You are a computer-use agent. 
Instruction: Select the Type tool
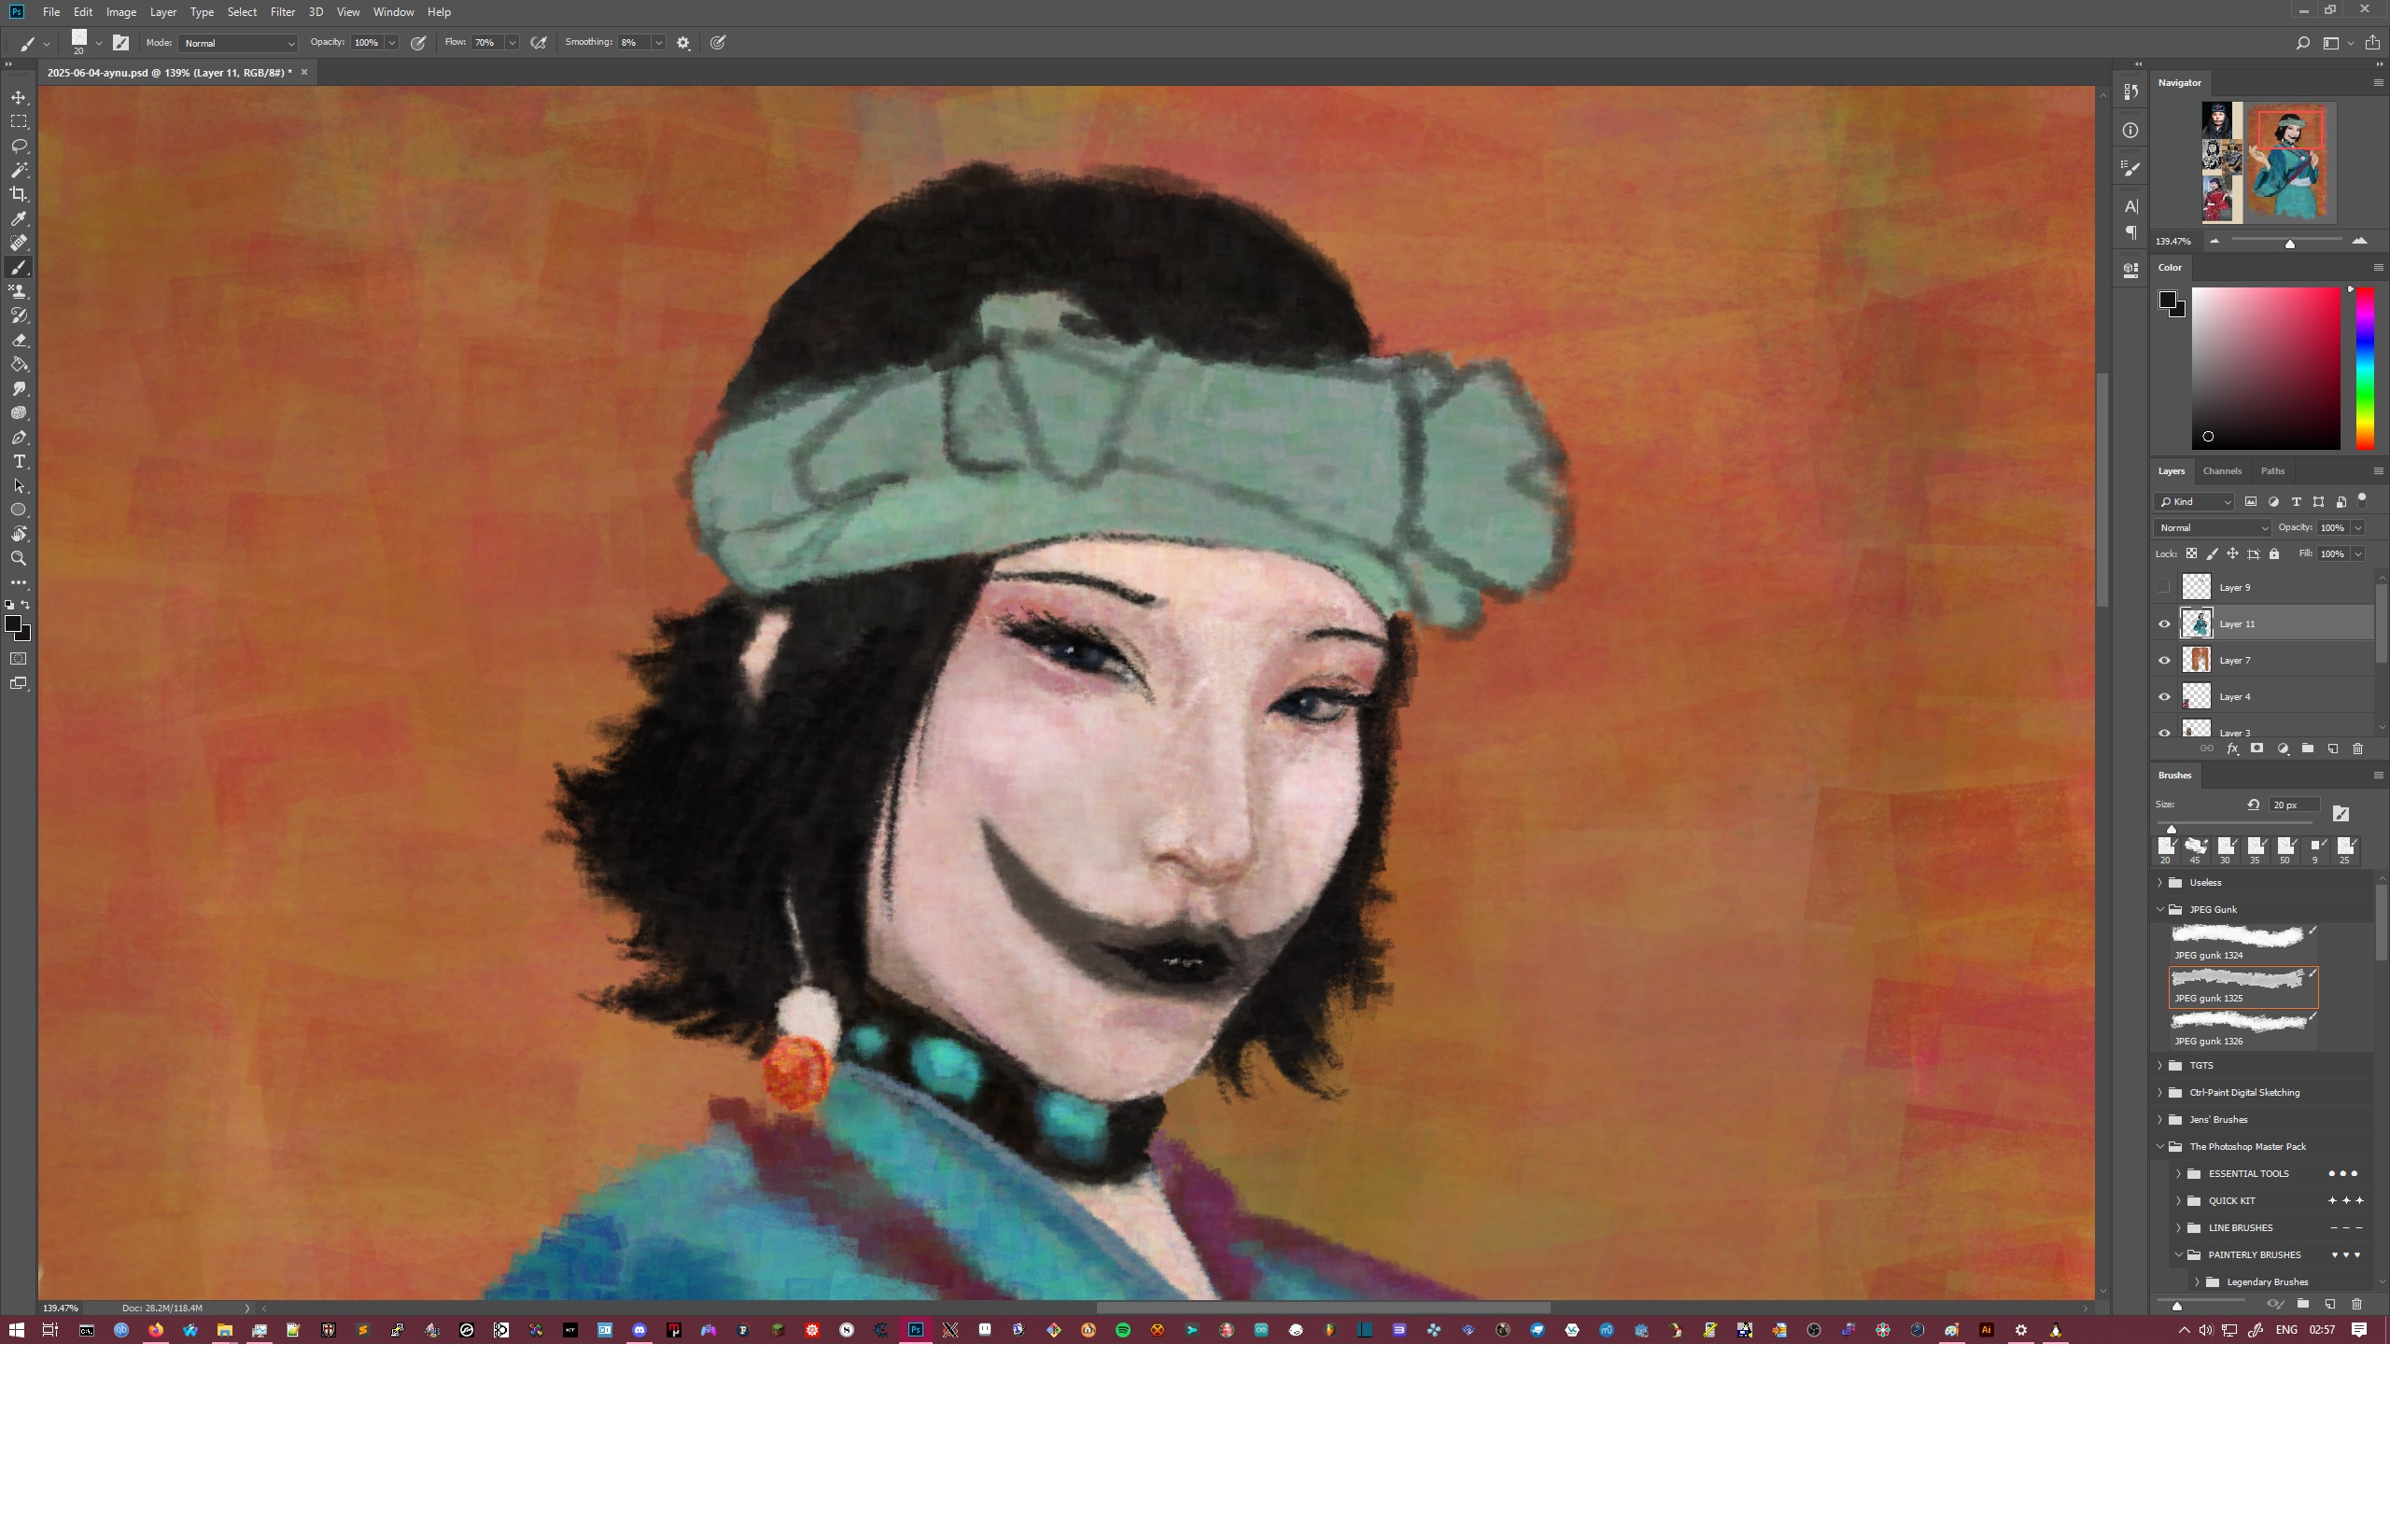(19, 461)
